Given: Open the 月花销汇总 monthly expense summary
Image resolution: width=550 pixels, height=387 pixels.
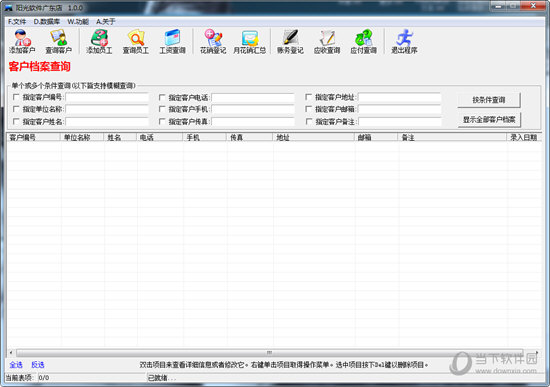Looking at the screenshot, I should pos(249,41).
